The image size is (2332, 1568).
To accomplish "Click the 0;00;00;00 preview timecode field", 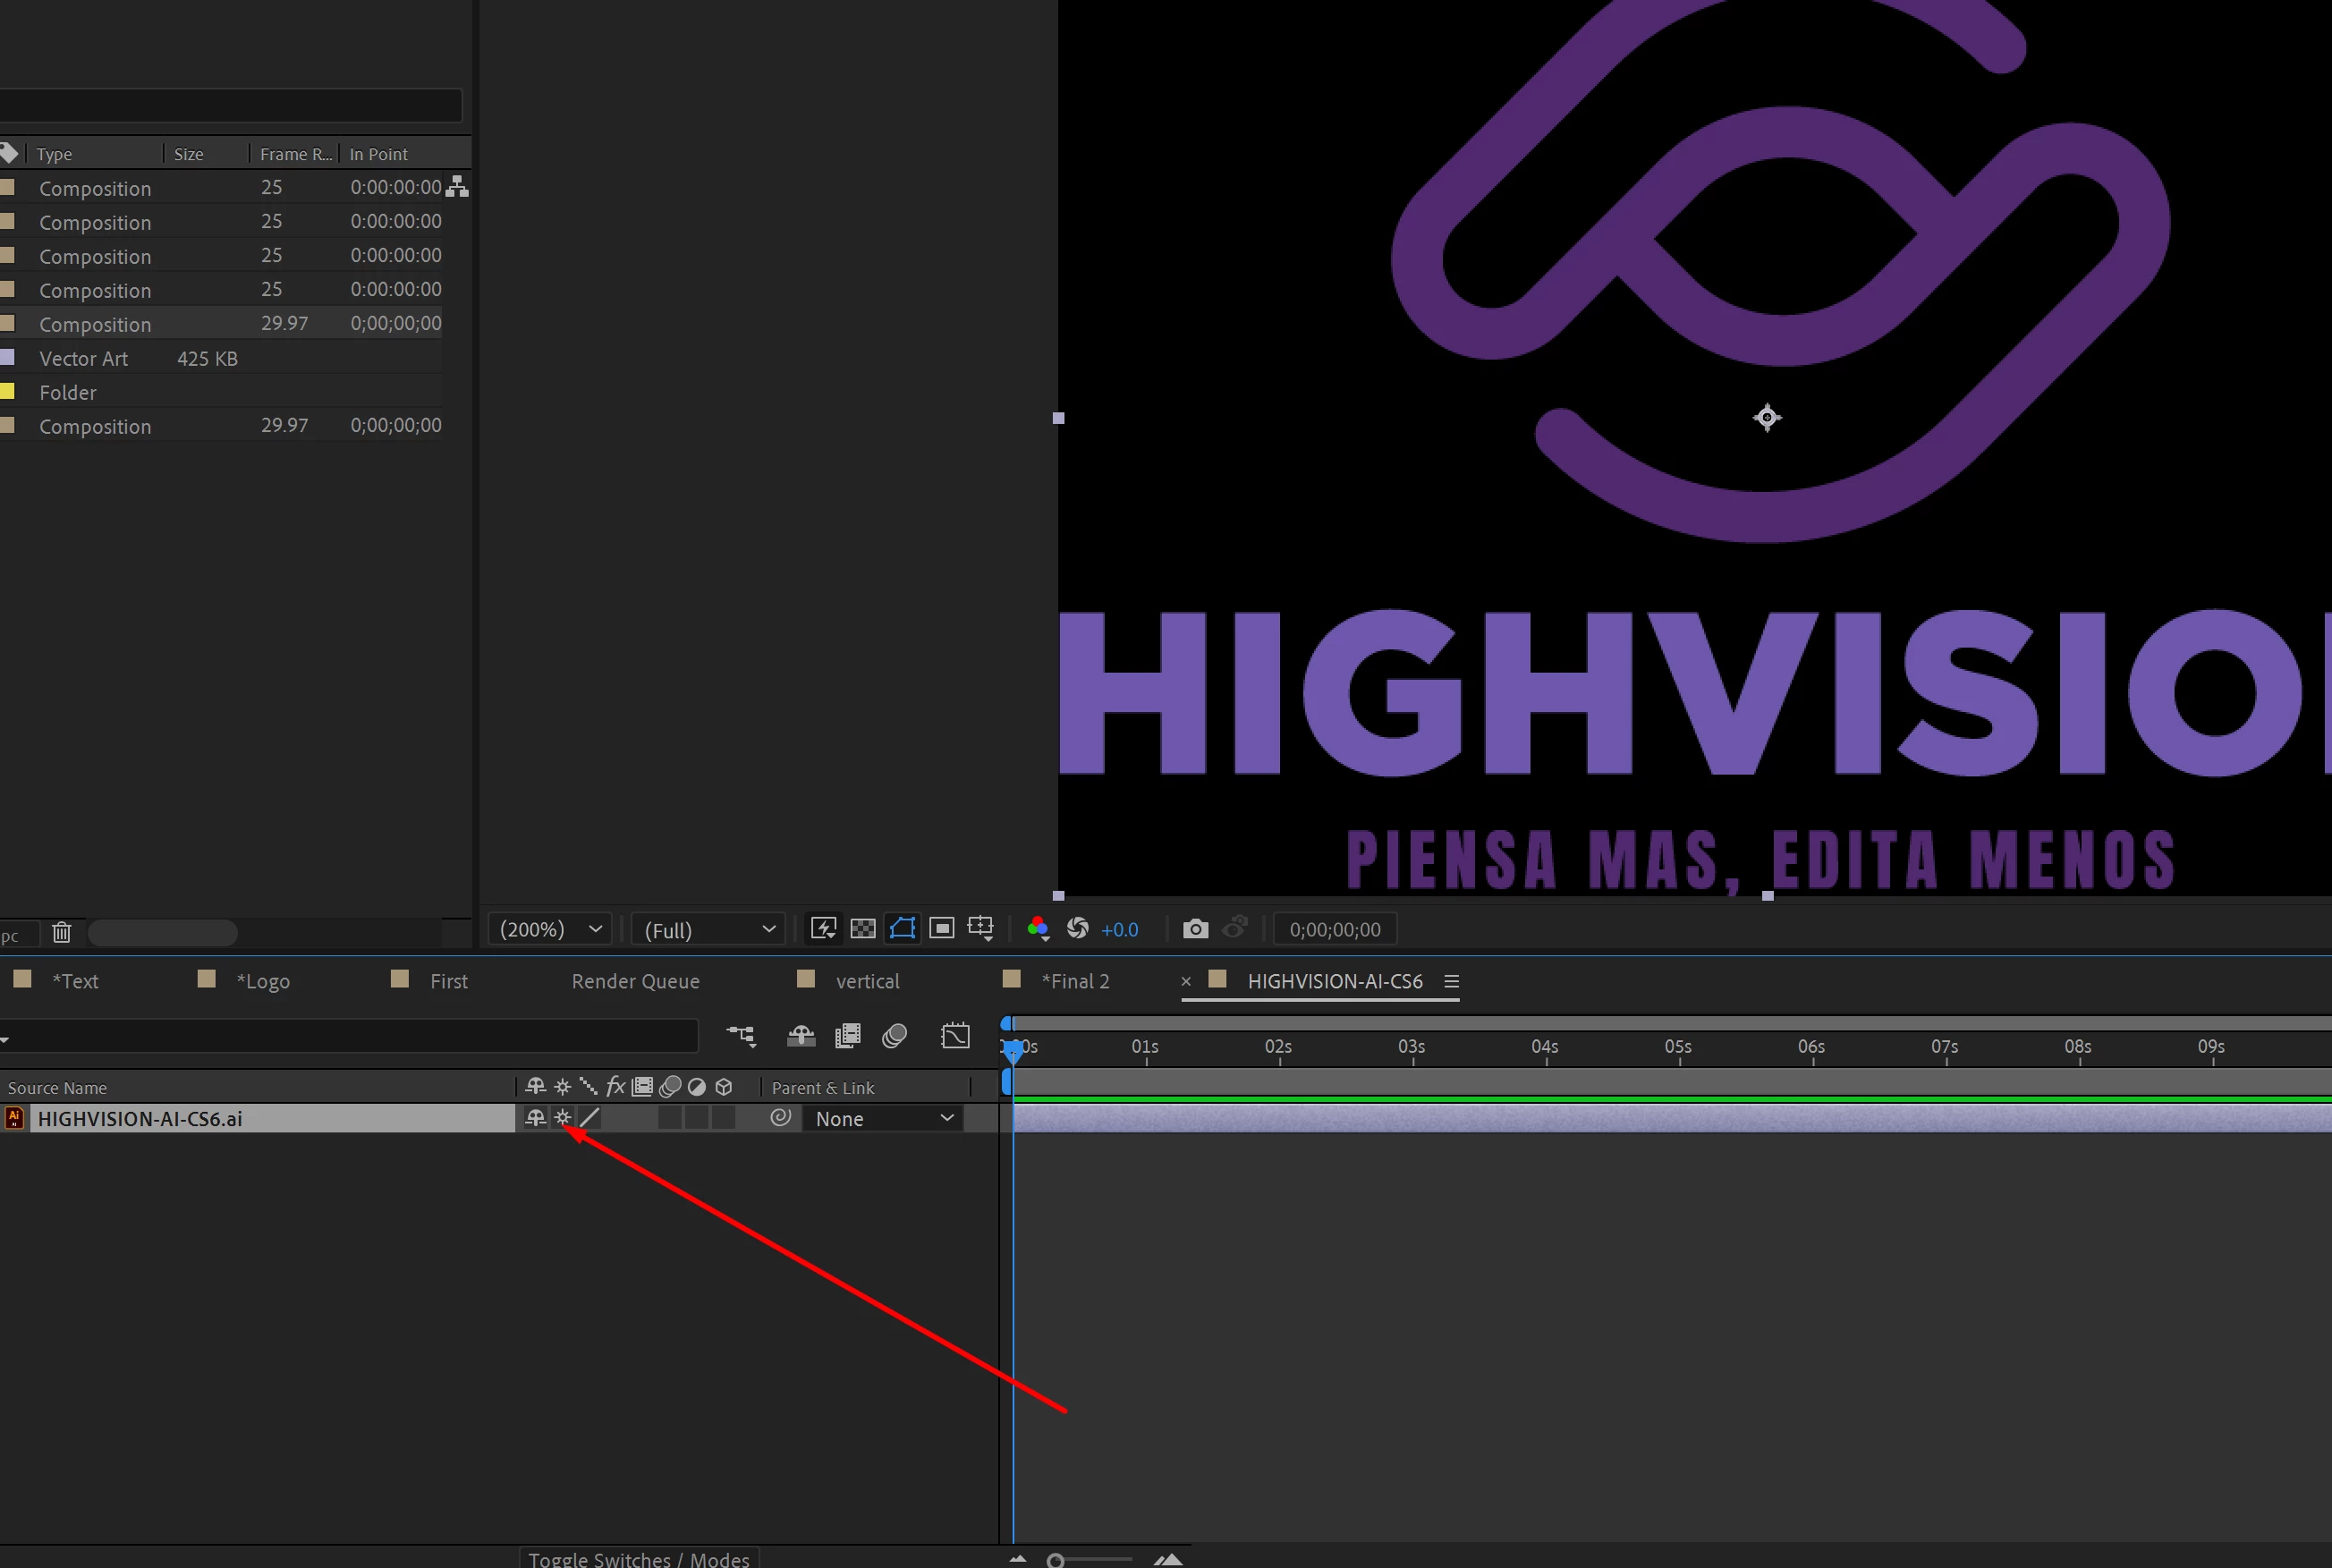I will 1334,929.
